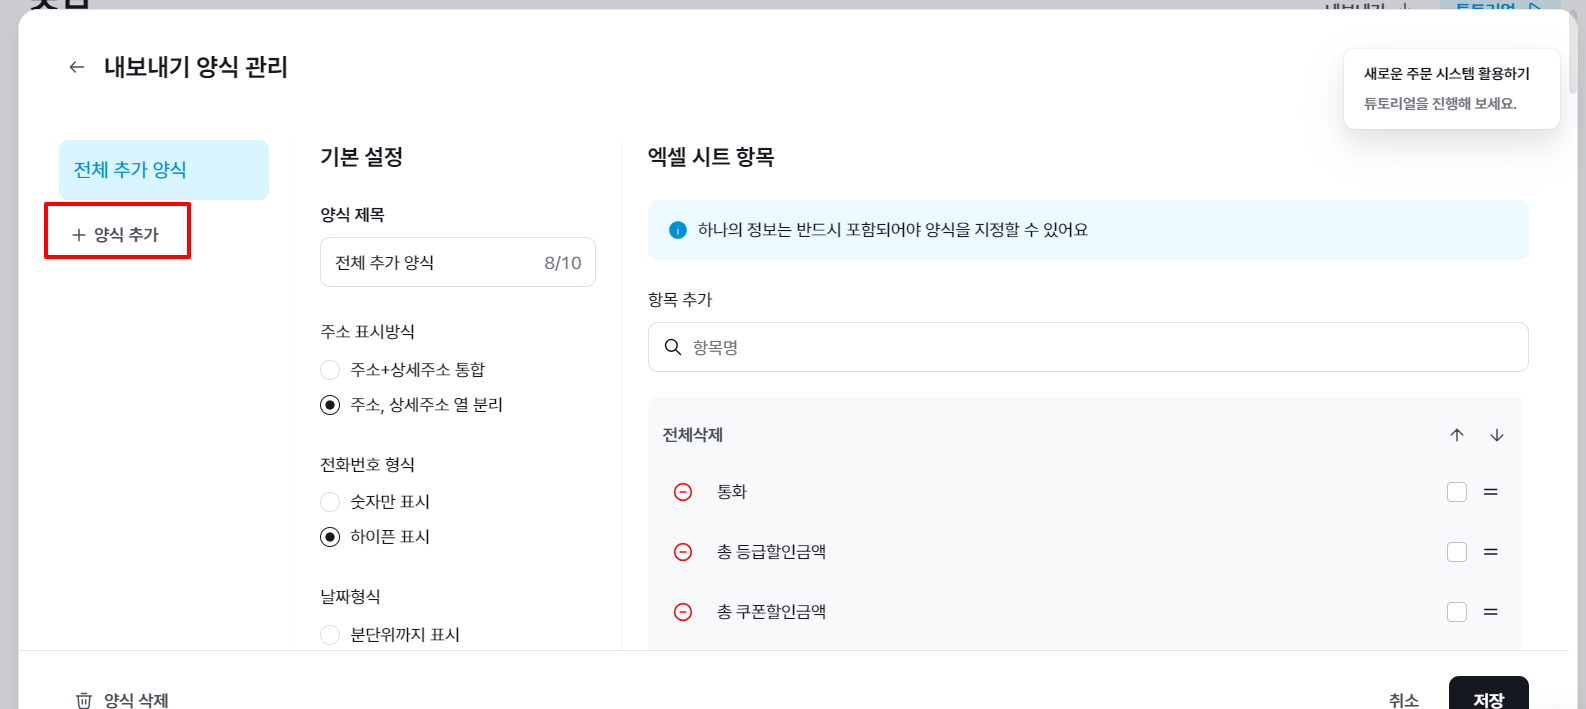Screen dimensions: 1586x709
Task: Select 분단위까지 표시 date format
Action: [x=330, y=635]
